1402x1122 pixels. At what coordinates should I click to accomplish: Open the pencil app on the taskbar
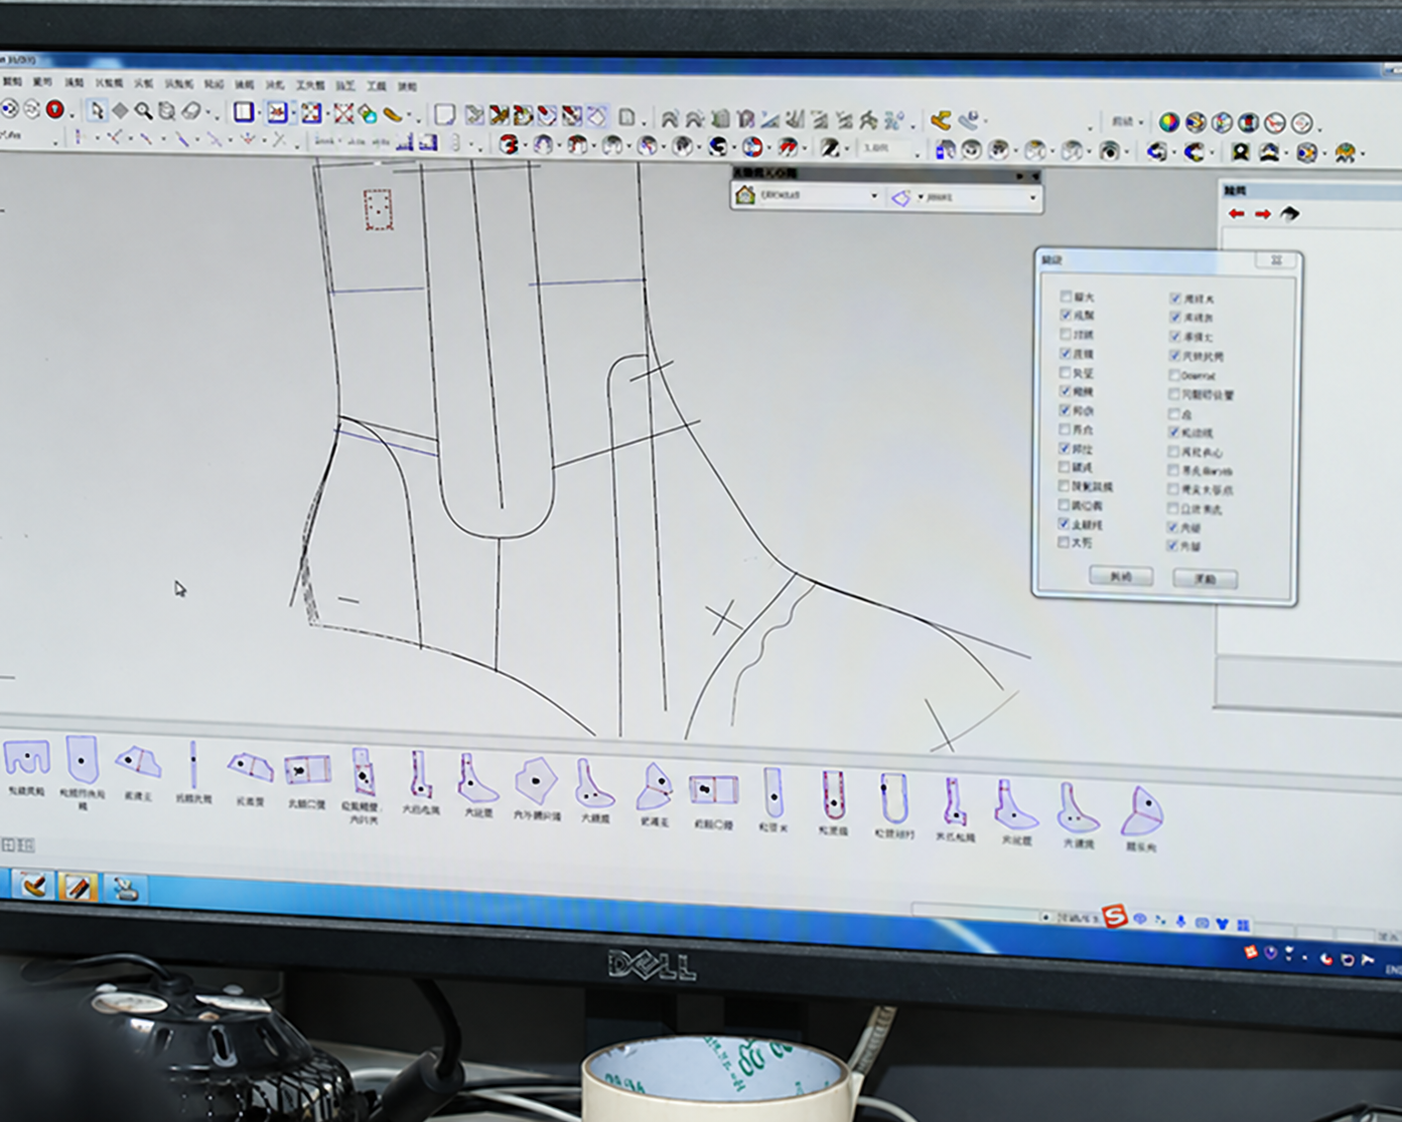point(77,887)
